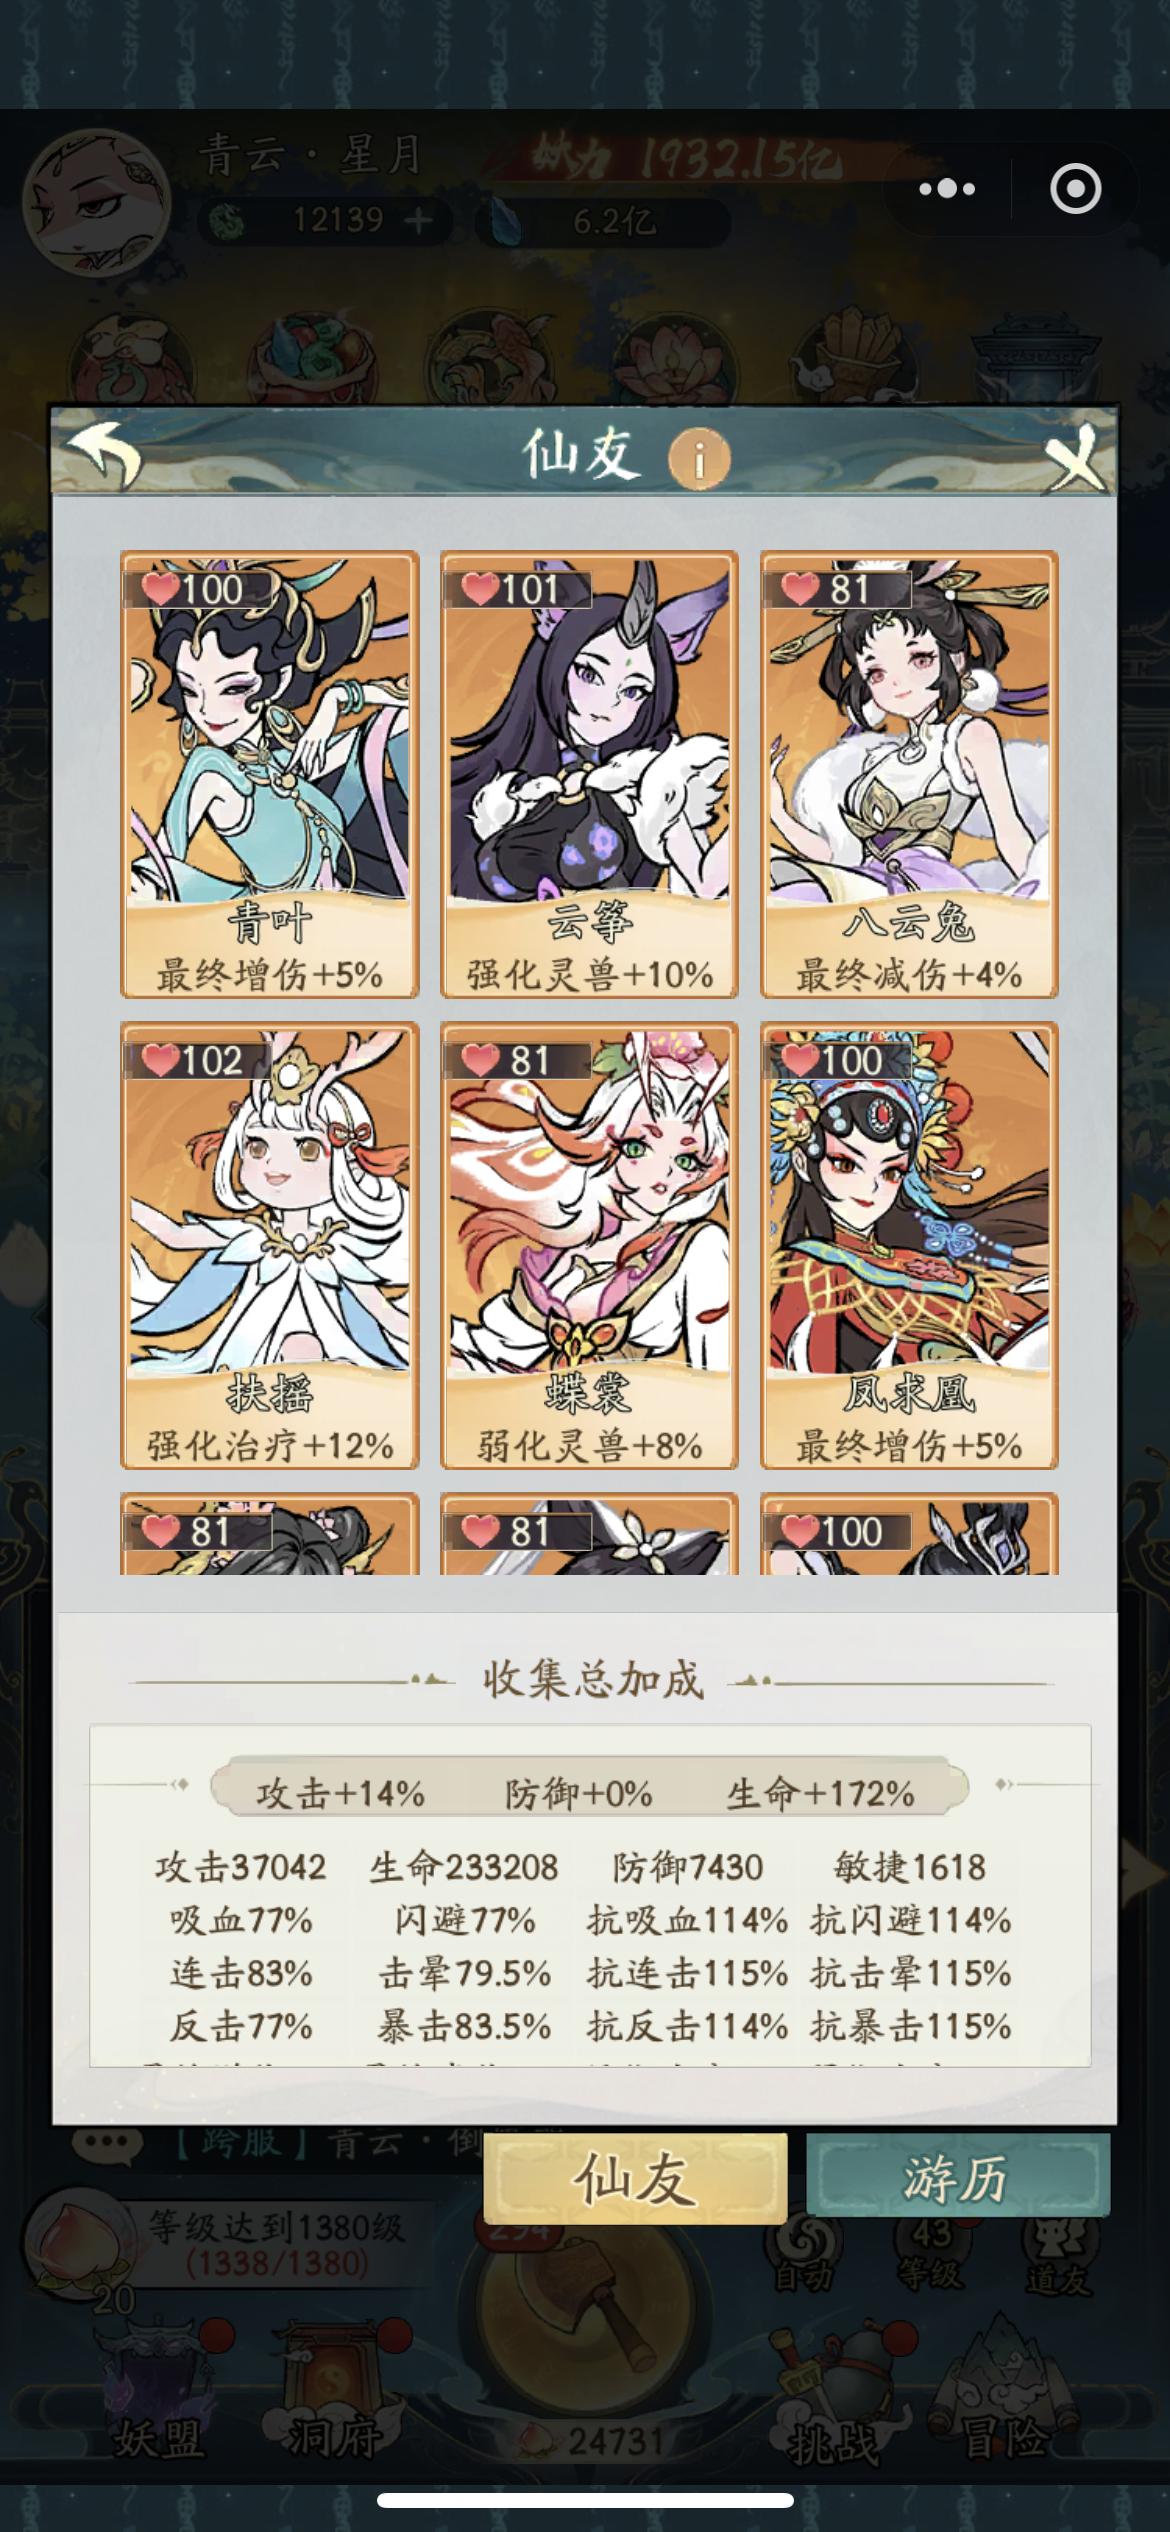Open the 凤求凰 companion card
Viewport: 1170px width, 2532px height.
909,1245
